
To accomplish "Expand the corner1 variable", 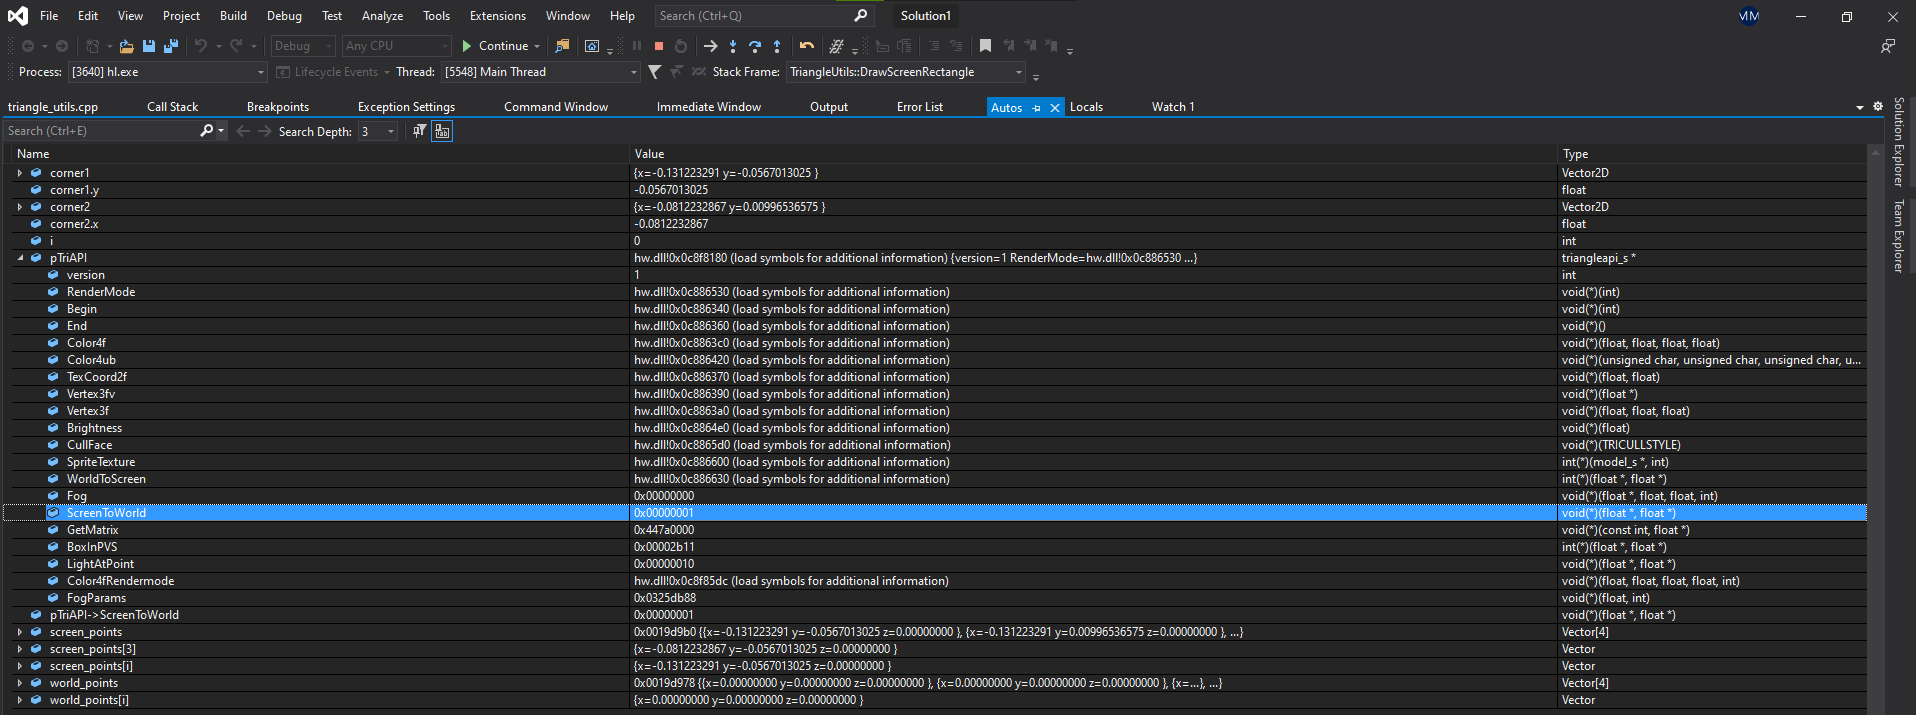I will tap(20, 173).
